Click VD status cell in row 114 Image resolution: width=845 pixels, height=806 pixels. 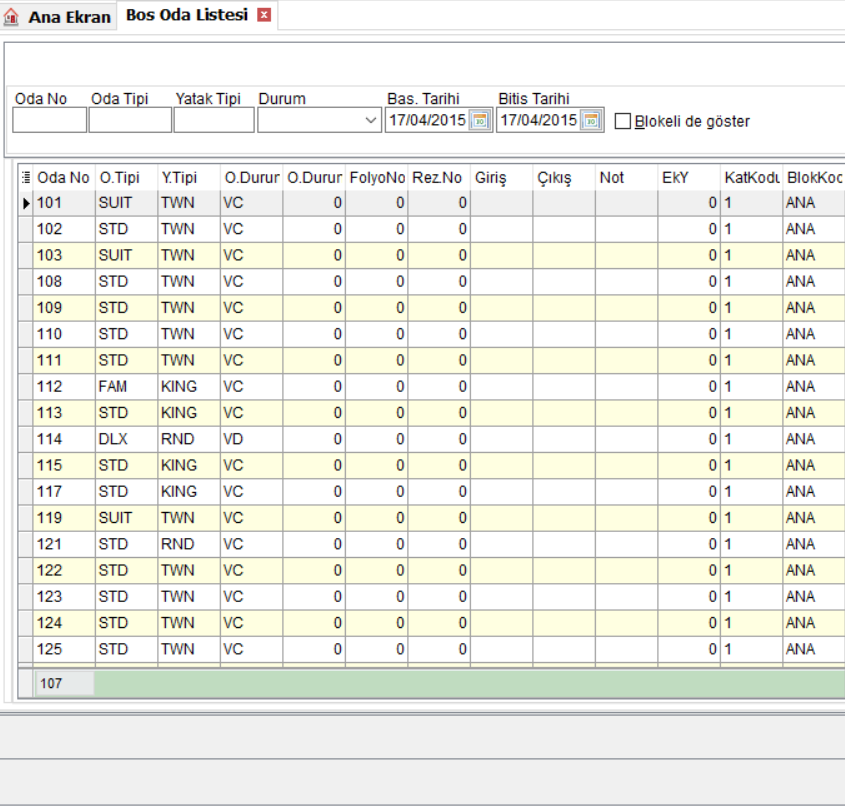(251, 440)
